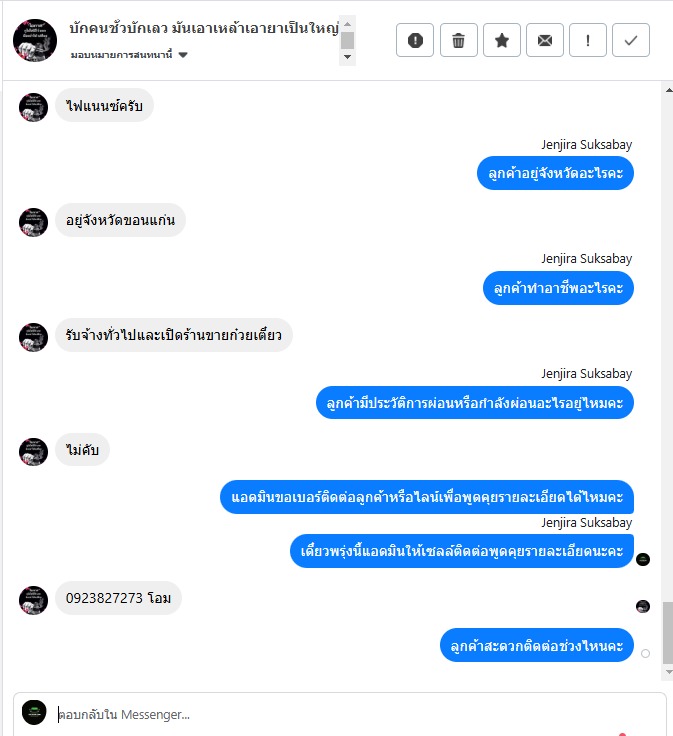Click the title box up arrow
The image size is (673, 736).
coord(347,24)
